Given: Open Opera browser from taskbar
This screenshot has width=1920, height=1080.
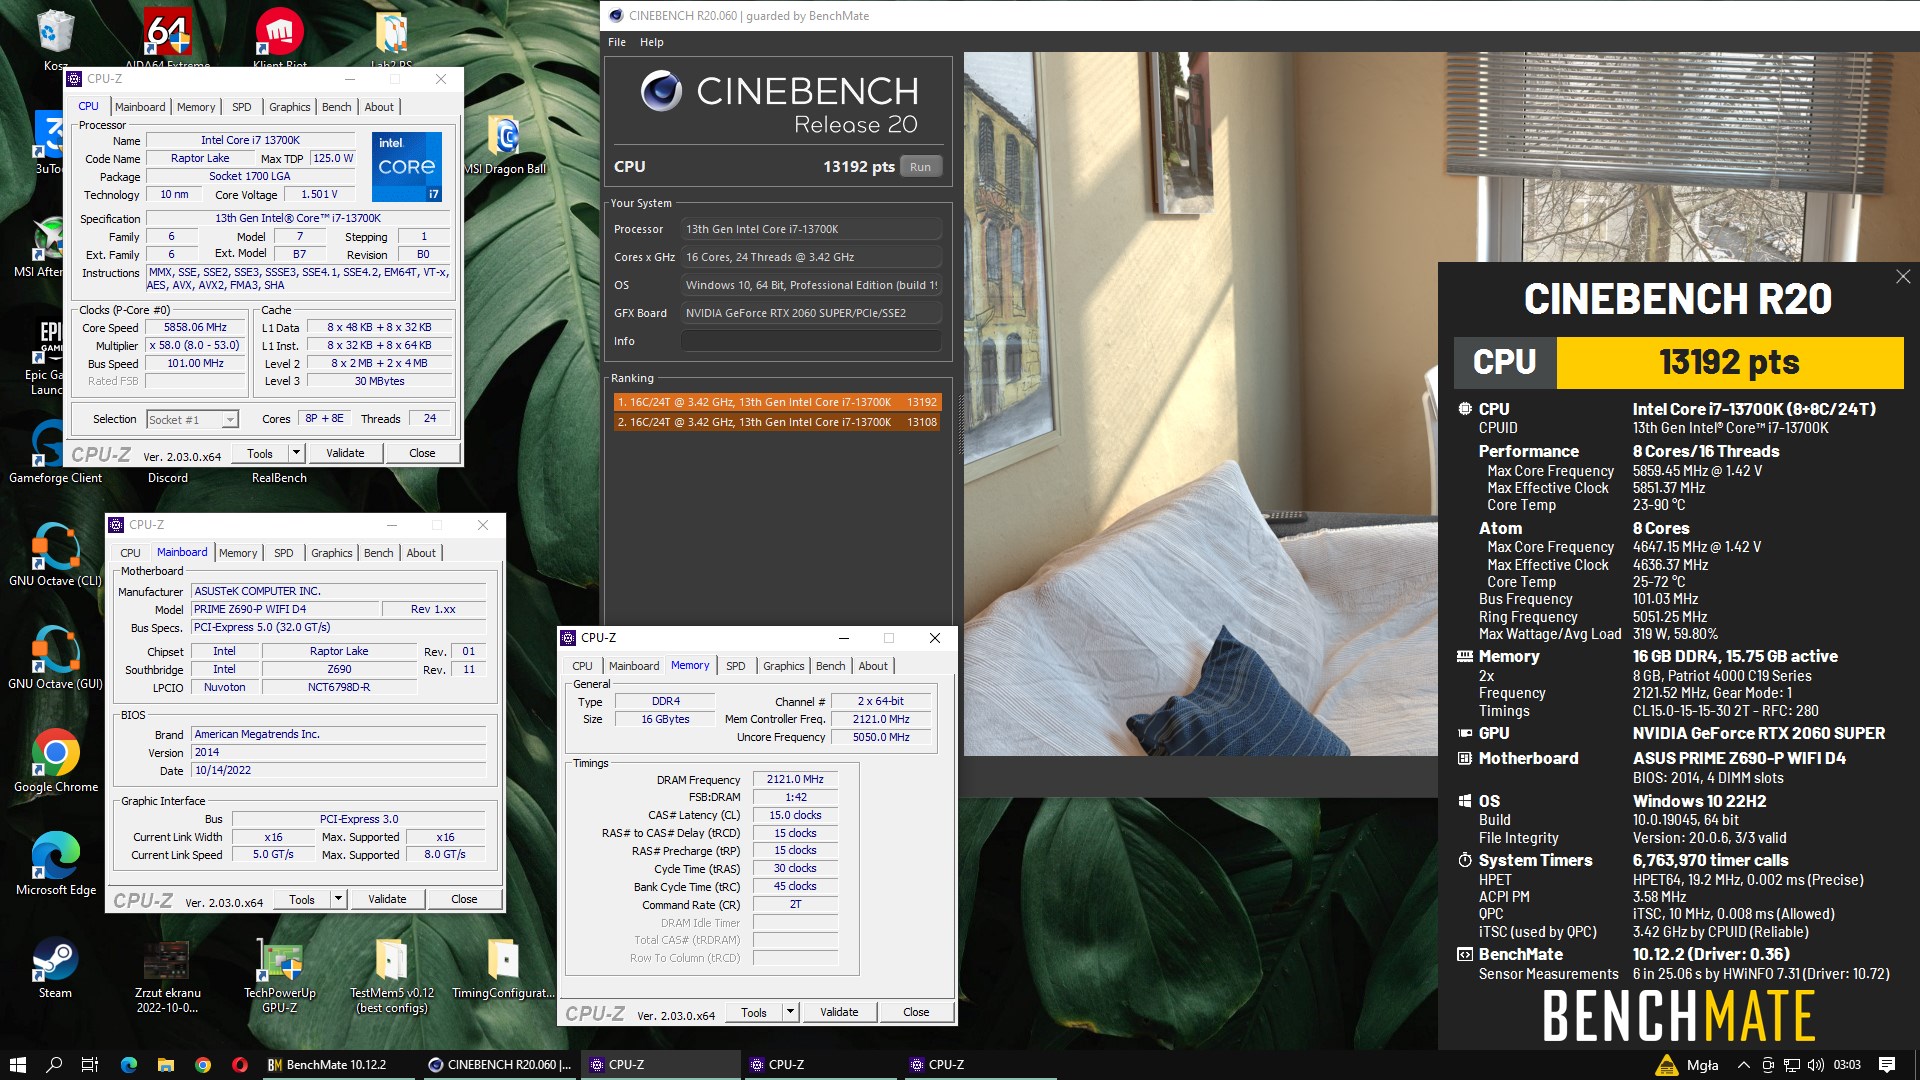Looking at the screenshot, I should (240, 1065).
